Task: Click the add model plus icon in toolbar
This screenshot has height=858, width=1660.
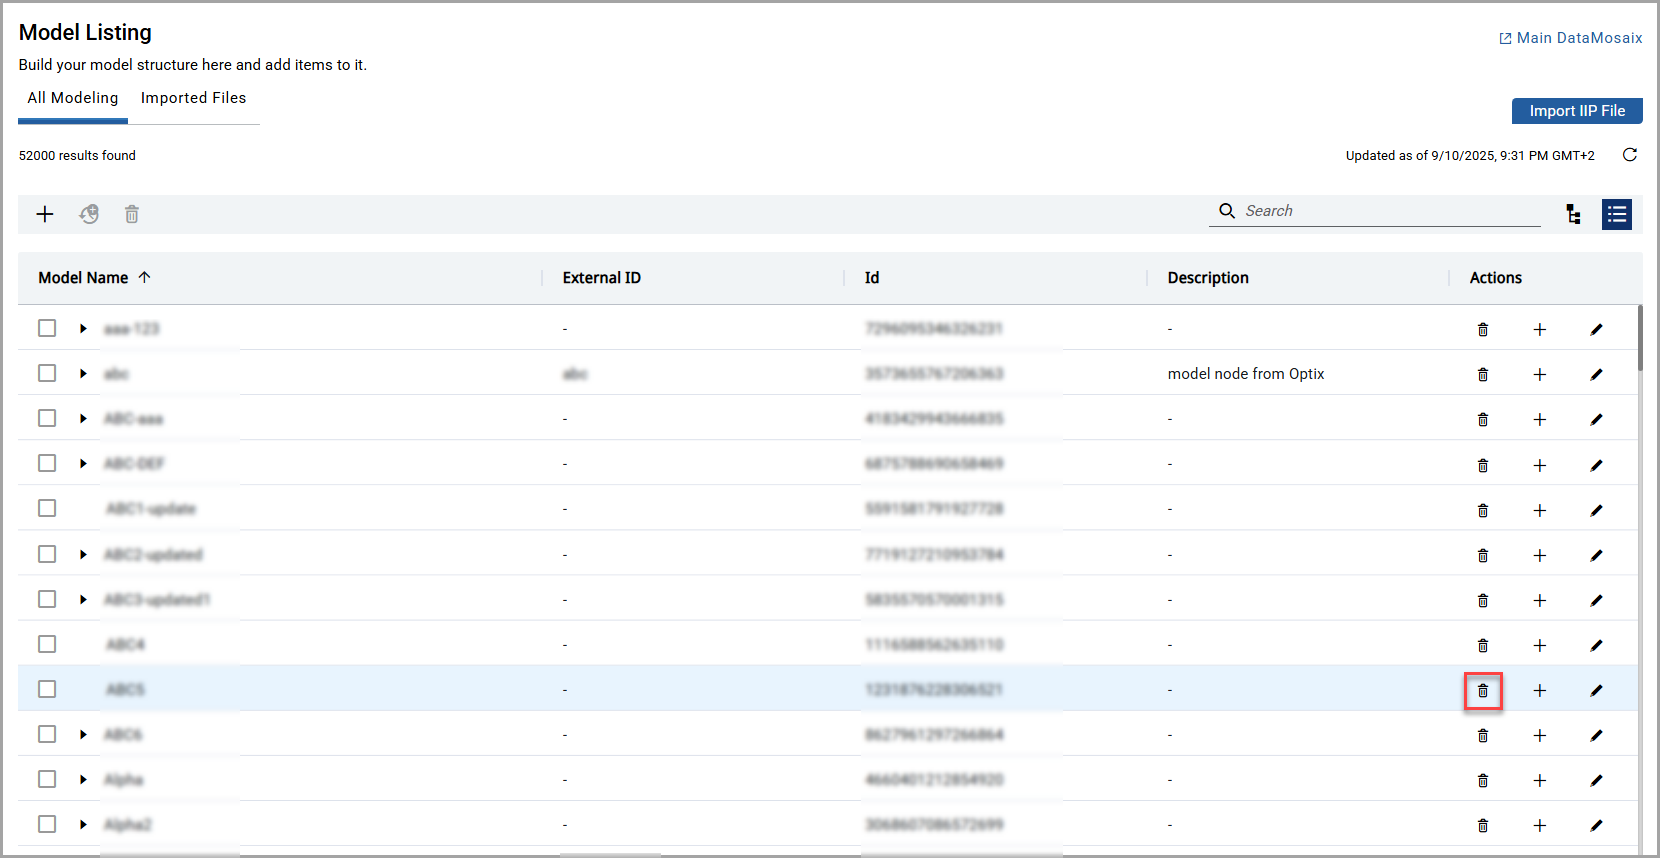Action: pyautogui.click(x=45, y=214)
